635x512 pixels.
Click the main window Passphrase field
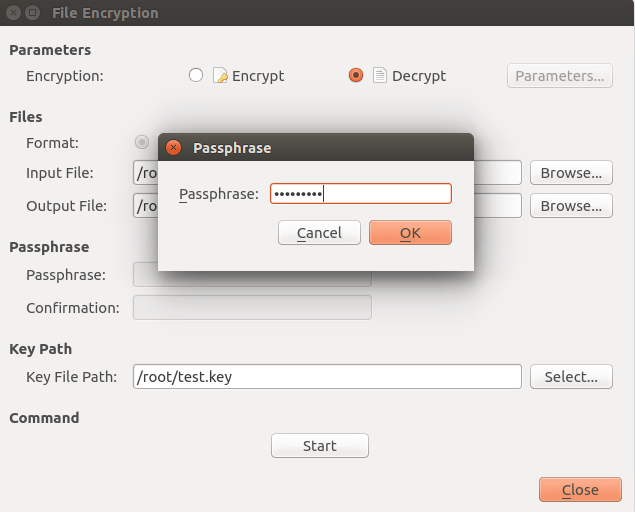pos(252,275)
